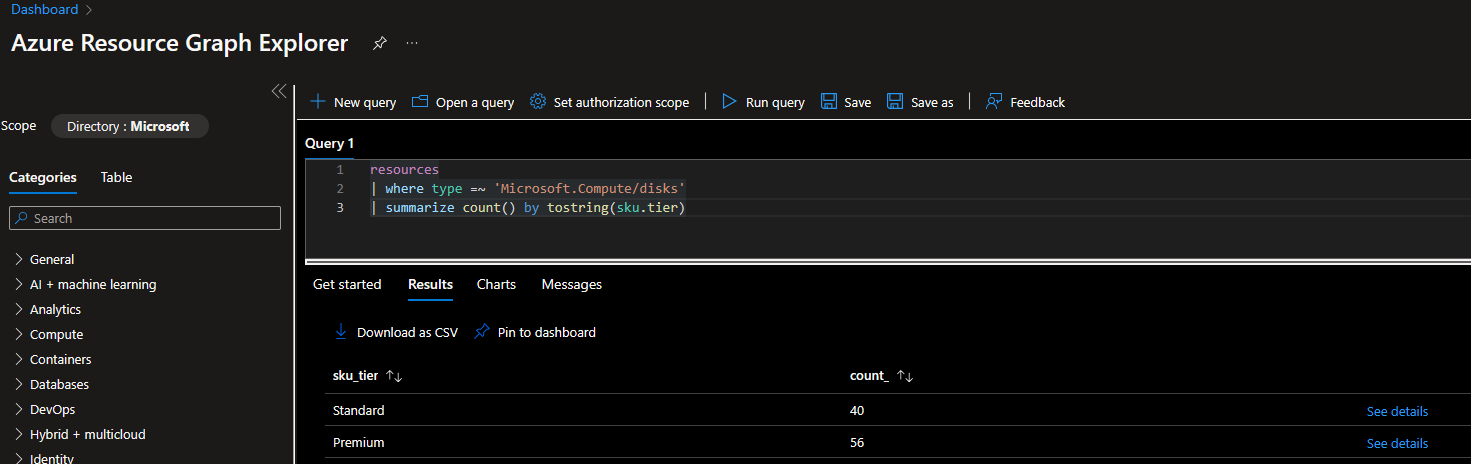The width and height of the screenshot is (1471, 464).
Task: Click Pin to dashboard button
Action: click(x=535, y=332)
